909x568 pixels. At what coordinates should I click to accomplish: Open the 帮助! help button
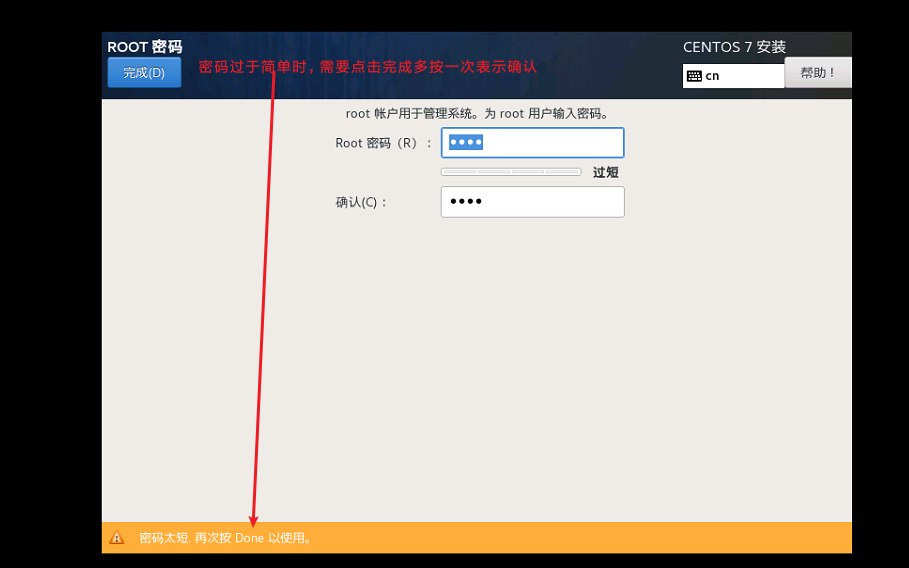click(818, 72)
